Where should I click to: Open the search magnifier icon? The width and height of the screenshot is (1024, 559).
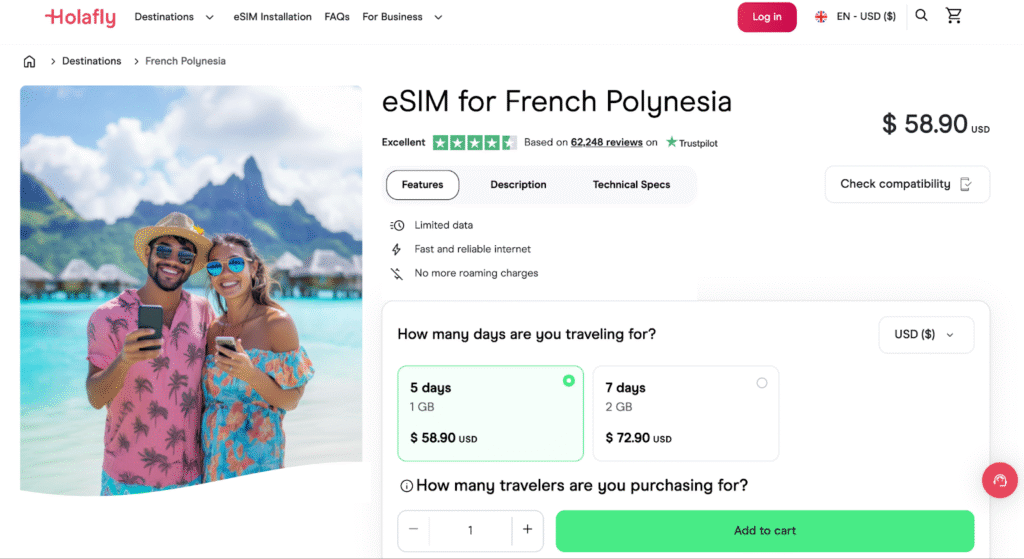[x=921, y=16]
